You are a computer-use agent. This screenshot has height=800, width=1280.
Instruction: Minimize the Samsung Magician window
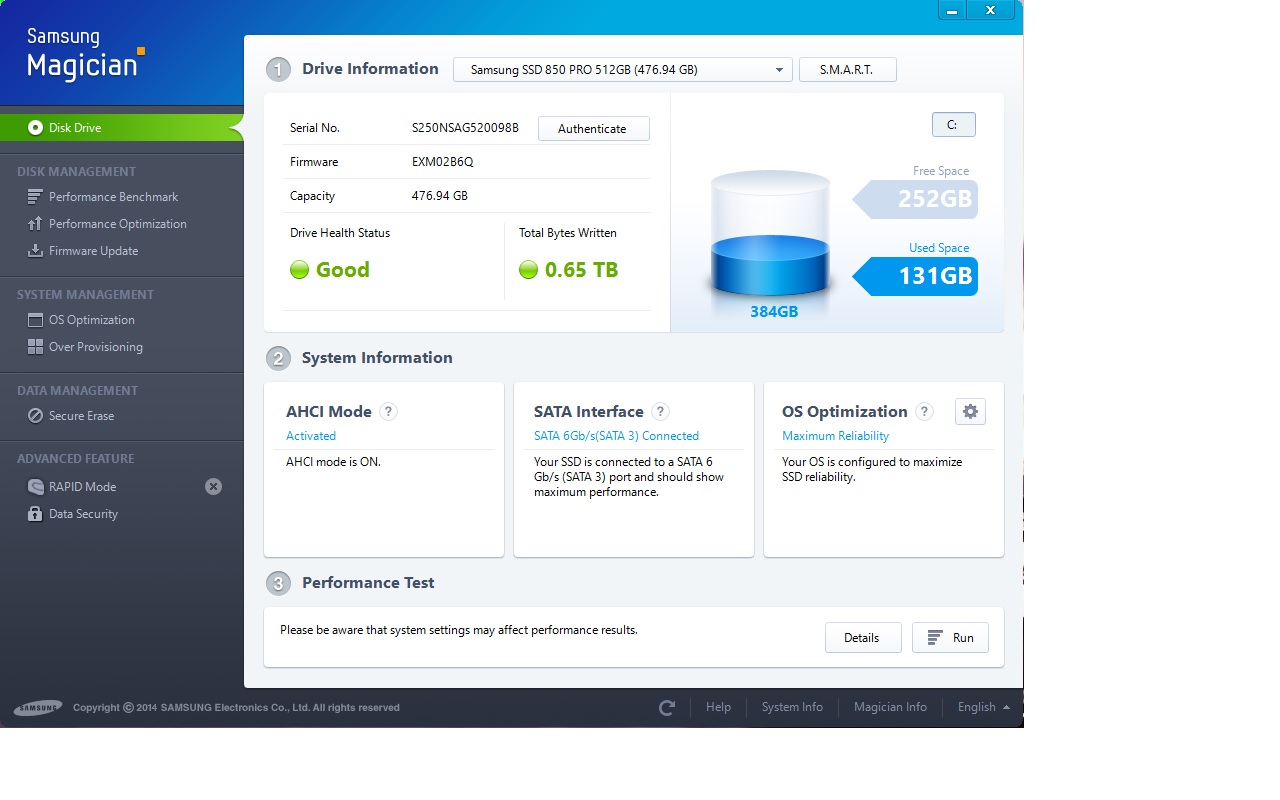point(952,10)
